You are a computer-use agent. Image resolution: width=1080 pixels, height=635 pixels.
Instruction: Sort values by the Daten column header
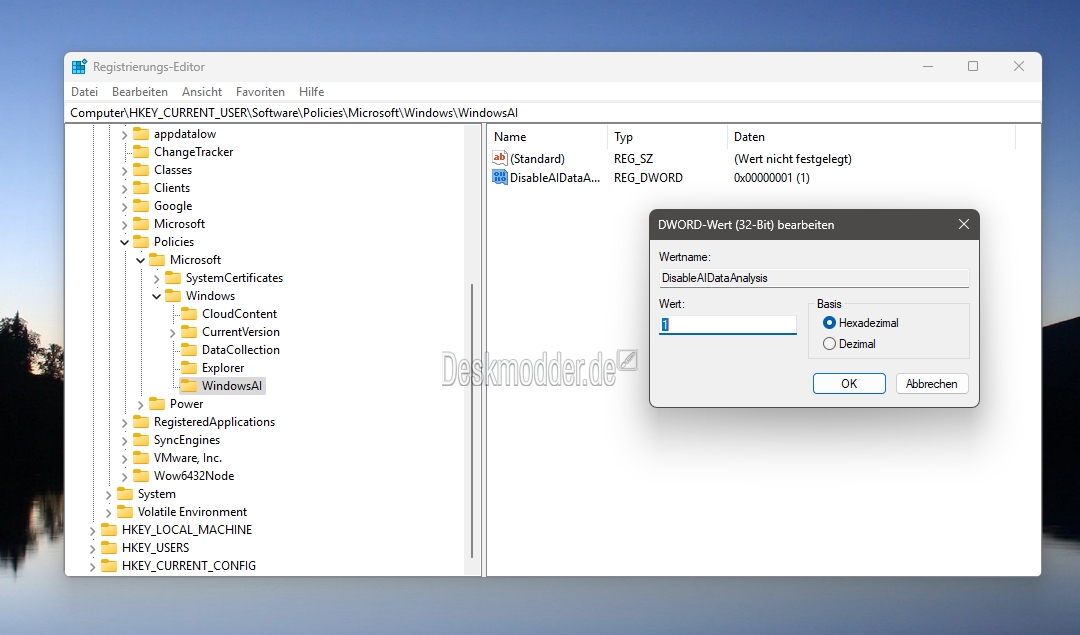coord(871,137)
